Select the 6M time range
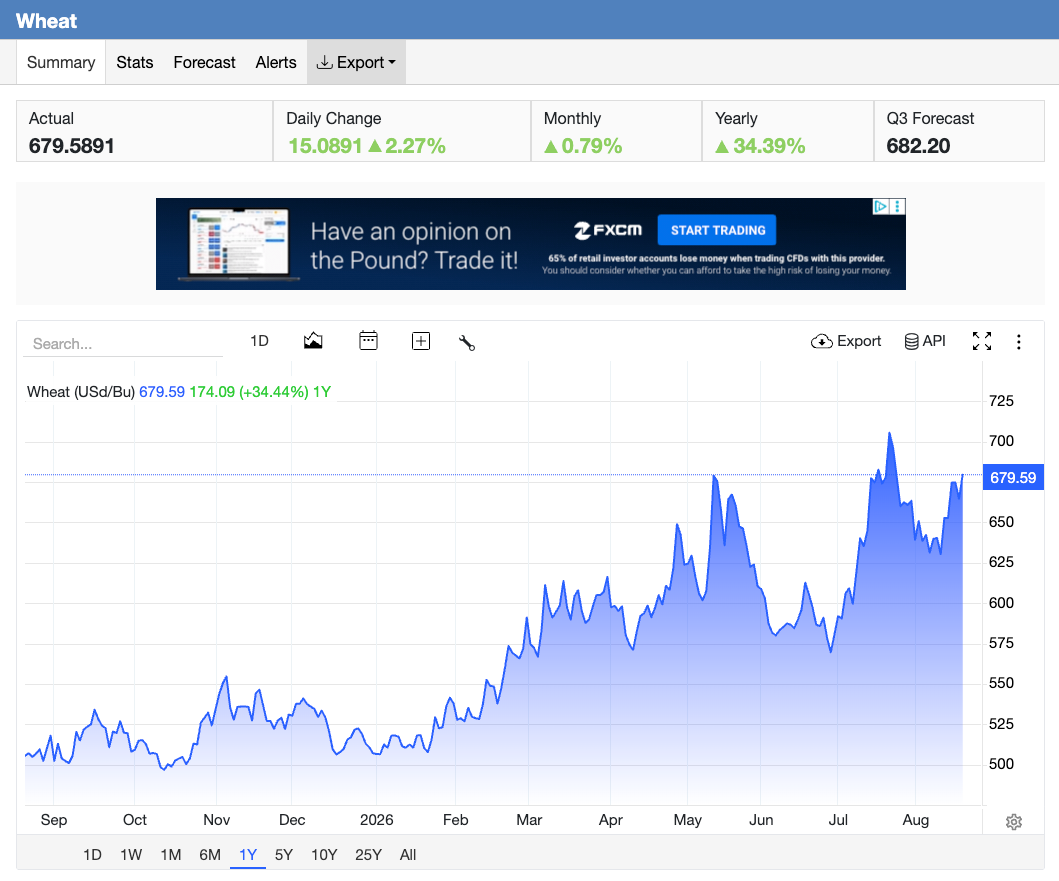Image resolution: width=1059 pixels, height=881 pixels. click(x=209, y=855)
